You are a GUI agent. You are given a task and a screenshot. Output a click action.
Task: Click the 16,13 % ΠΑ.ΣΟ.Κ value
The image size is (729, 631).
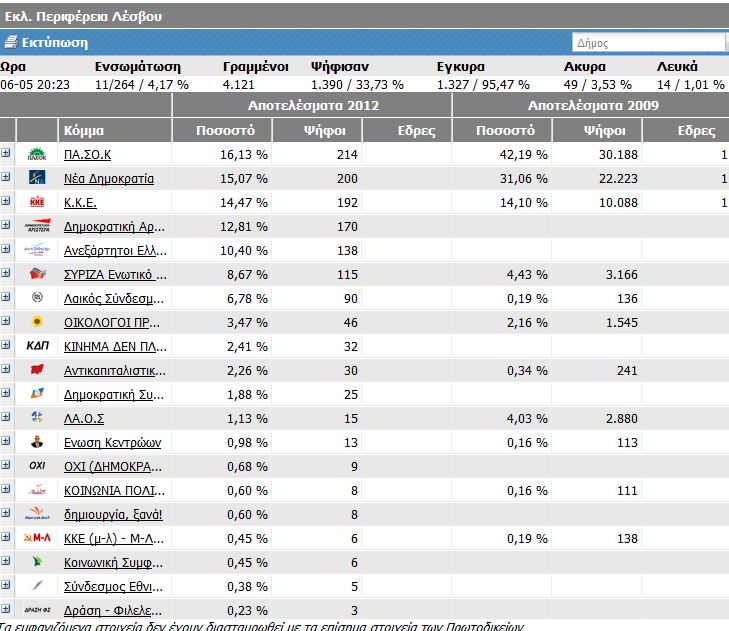[x=244, y=155]
